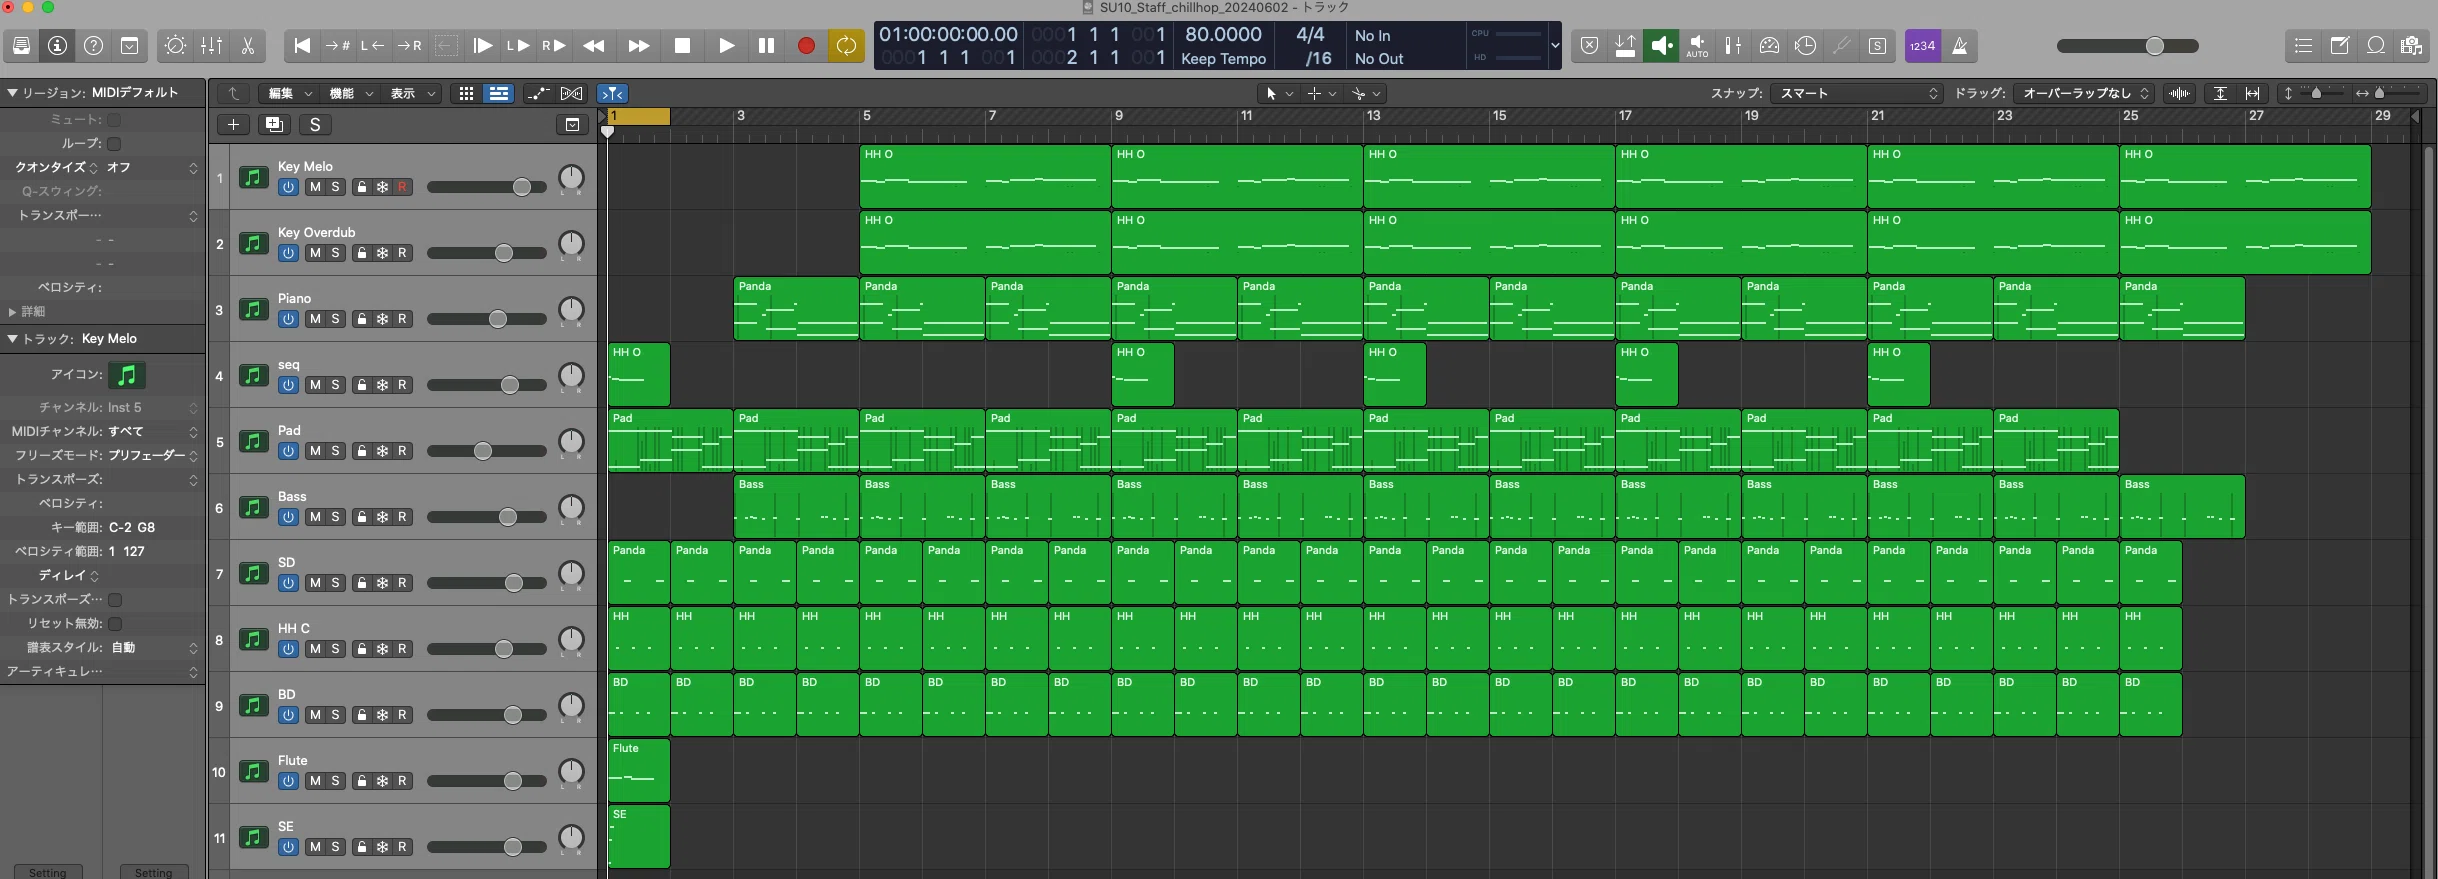Solo the Bass track
The image size is (2438, 879).
[336, 517]
